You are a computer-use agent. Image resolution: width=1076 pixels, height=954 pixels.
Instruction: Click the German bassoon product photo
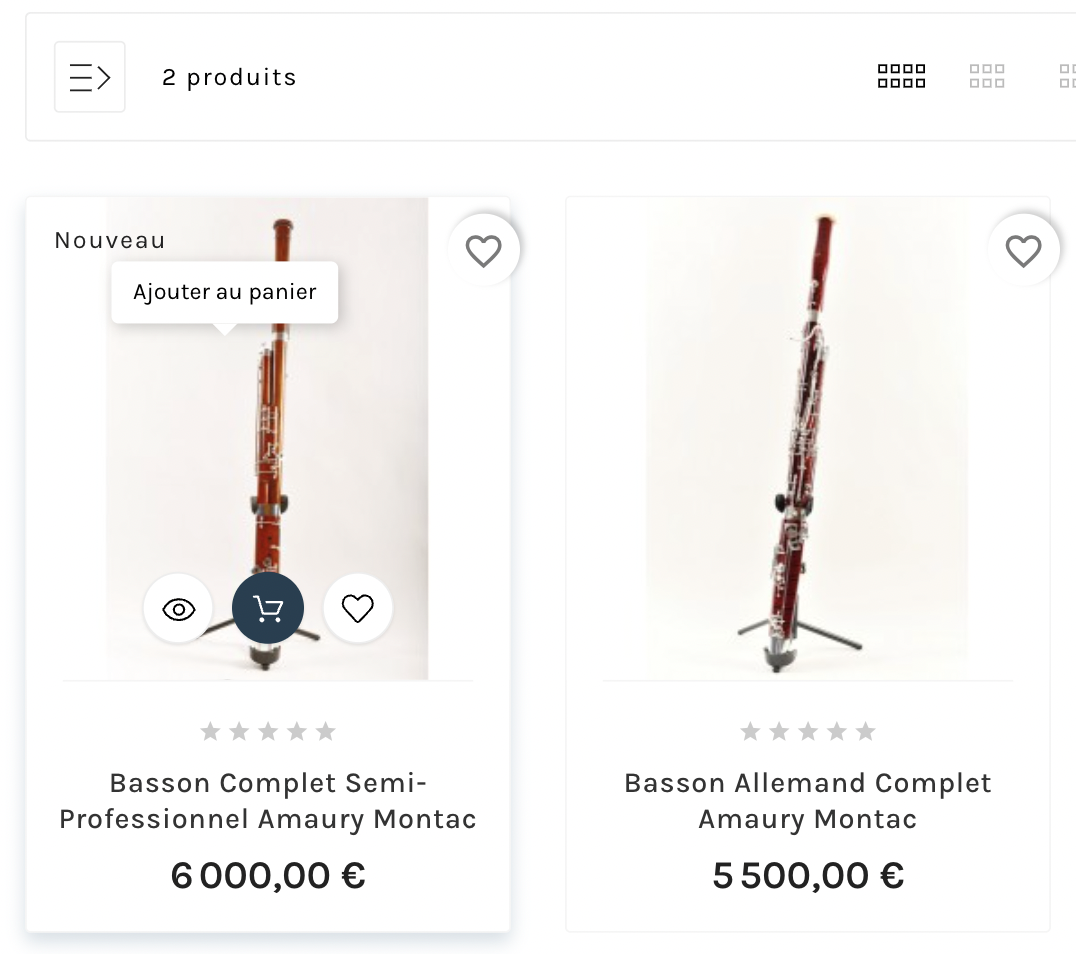coord(806,440)
